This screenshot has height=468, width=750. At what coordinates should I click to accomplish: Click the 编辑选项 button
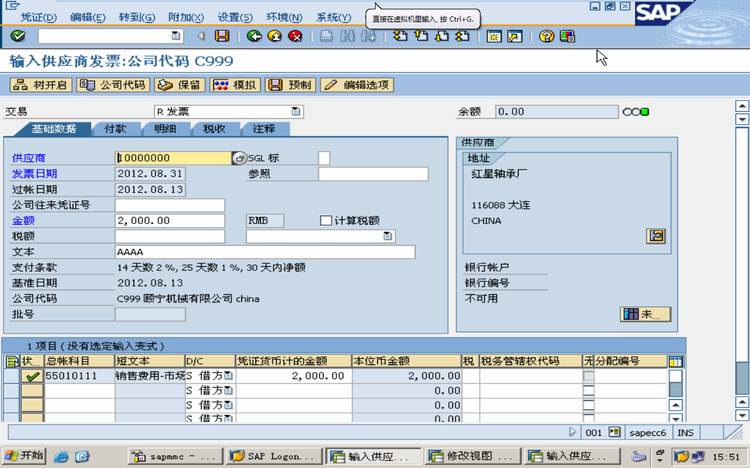(357, 85)
